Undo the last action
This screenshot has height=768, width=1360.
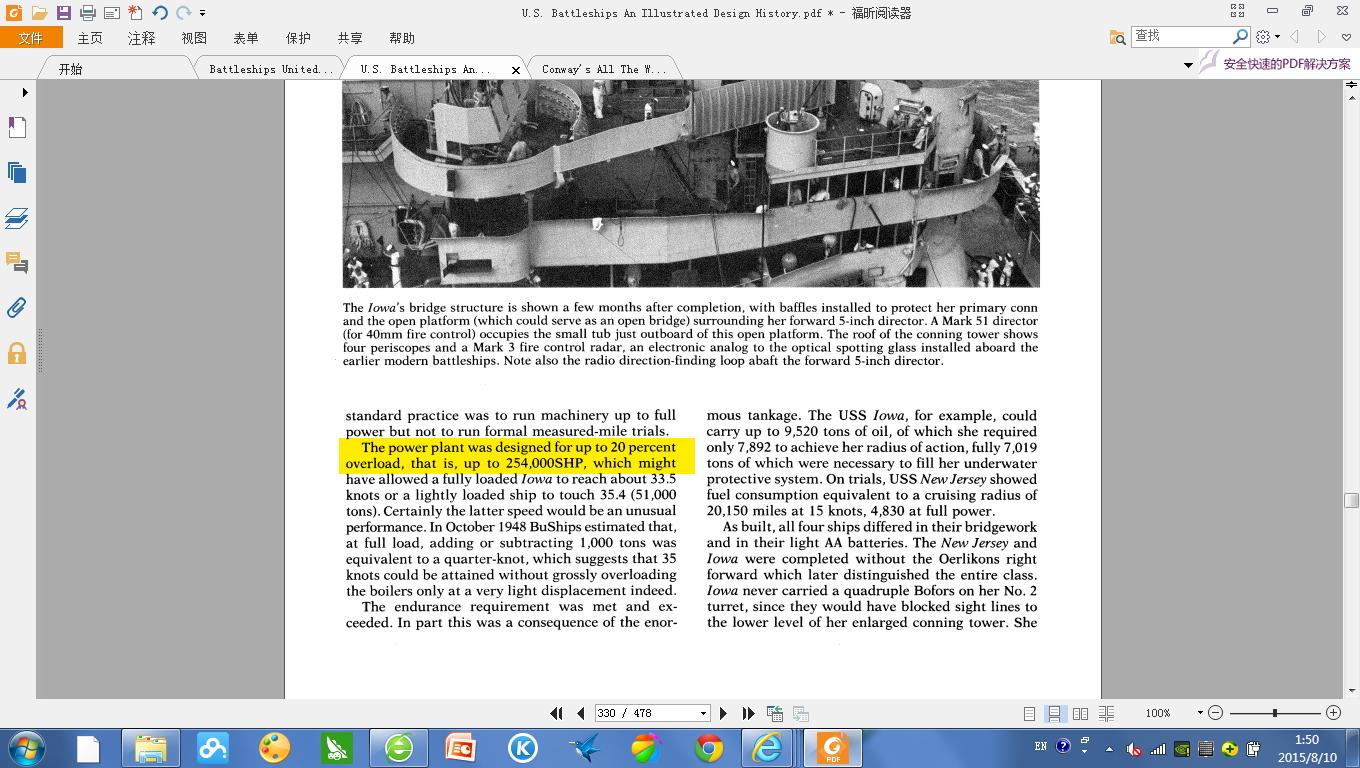tap(160, 13)
